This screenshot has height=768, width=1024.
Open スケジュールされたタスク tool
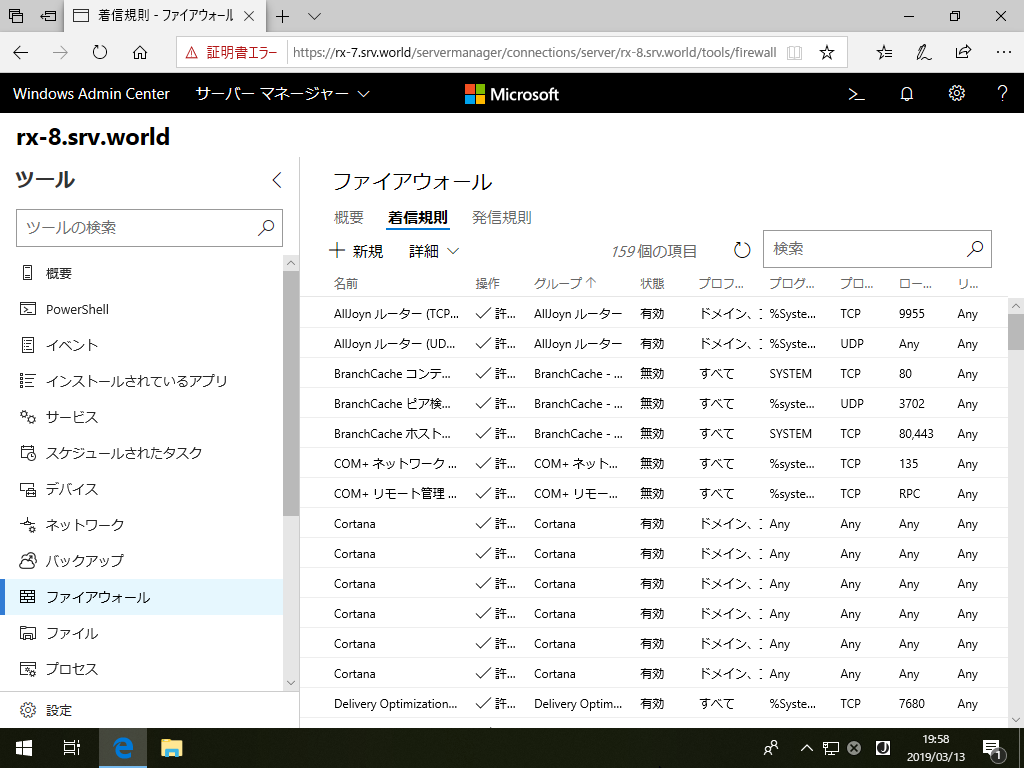coord(142,453)
